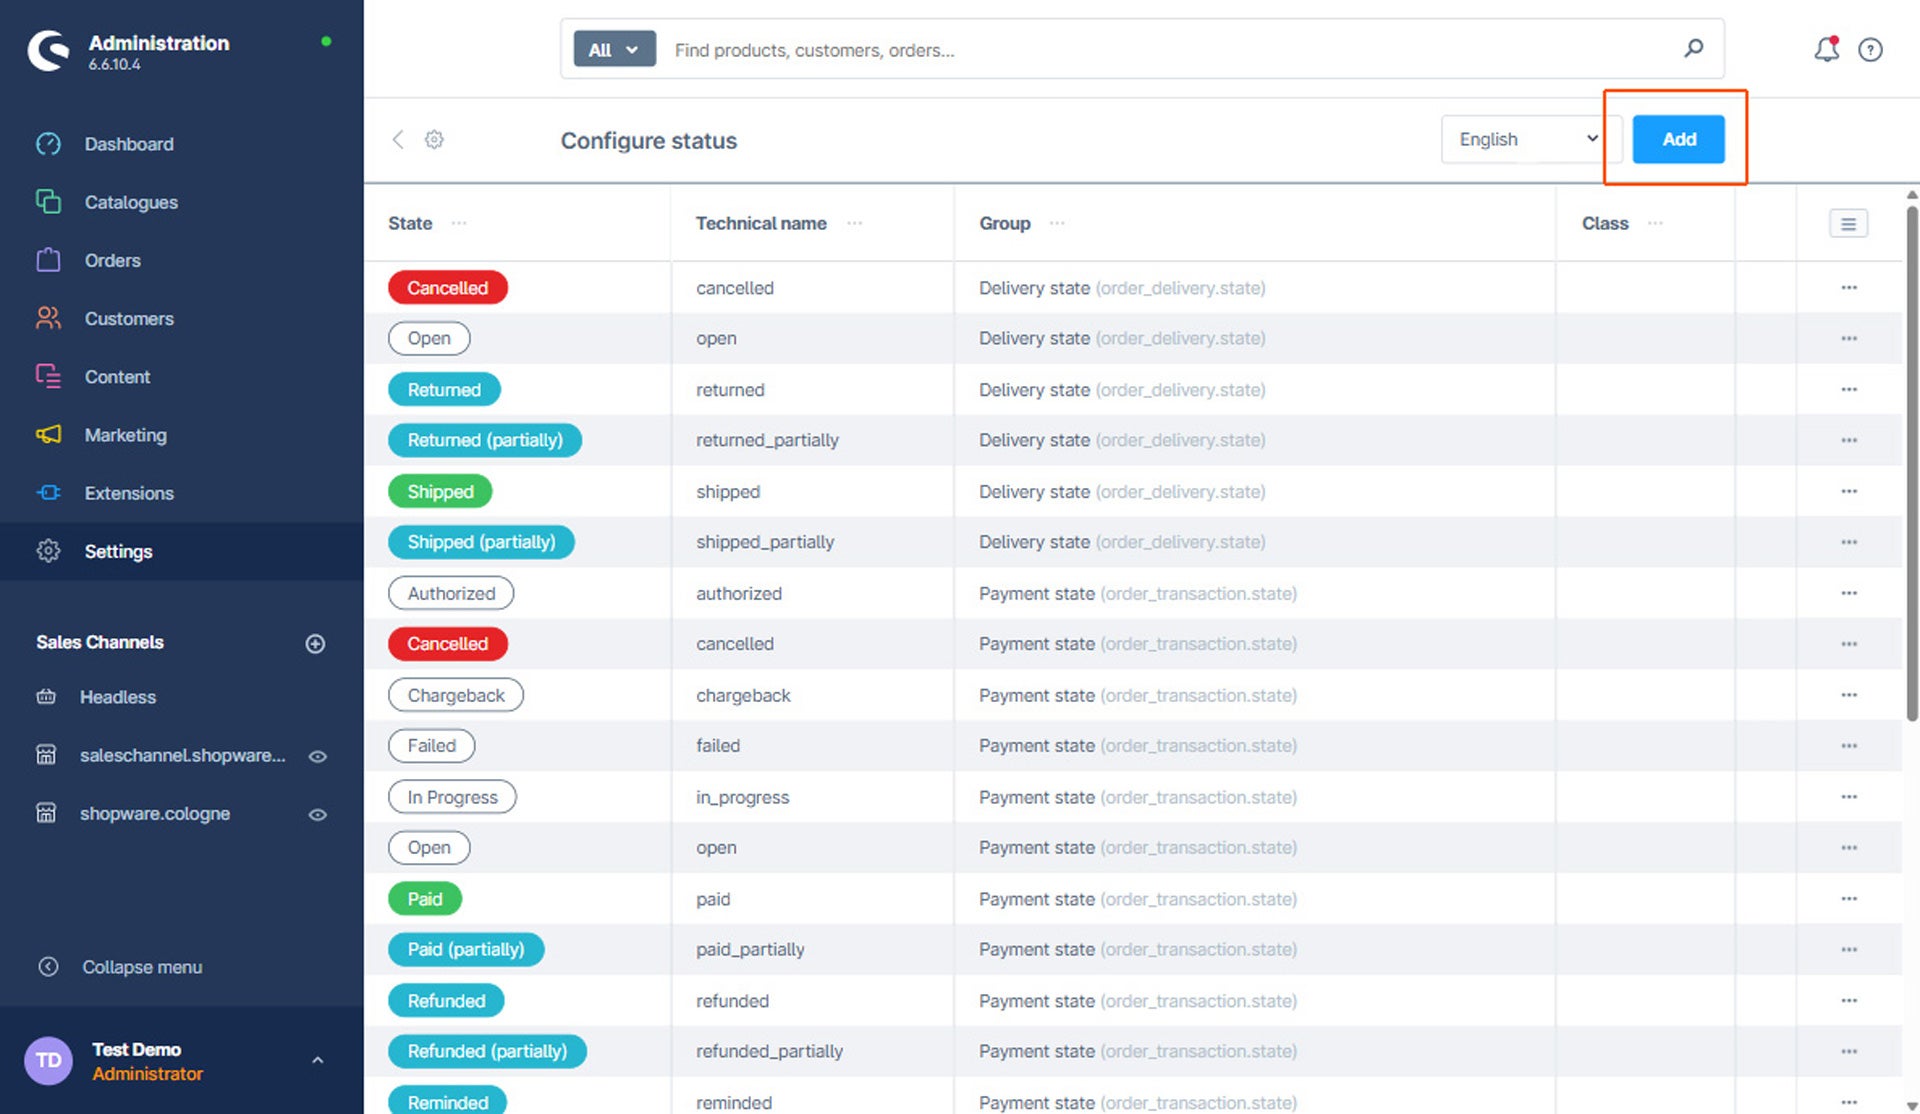Viewport: 1920px width, 1114px height.
Task: Open the Marketing megaphone icon
Action: click(48, 434)
